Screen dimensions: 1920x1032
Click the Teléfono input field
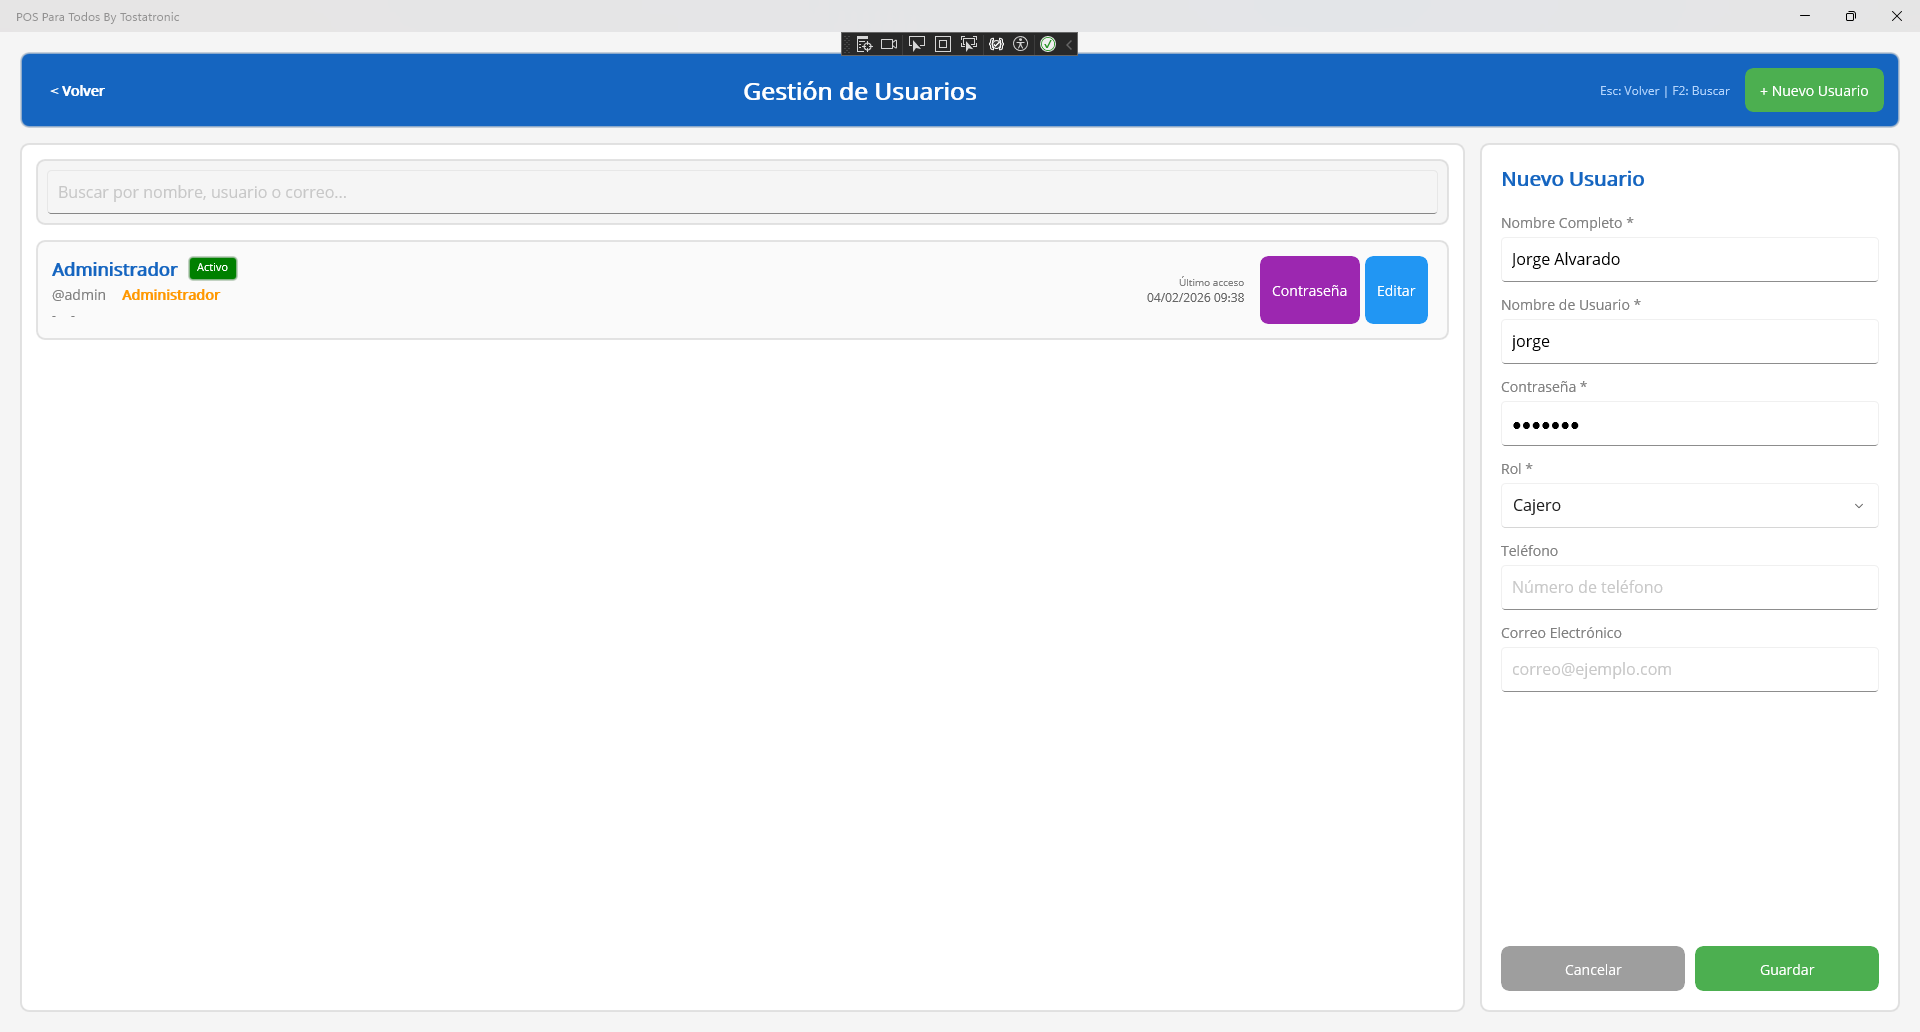pos(1688,587)
